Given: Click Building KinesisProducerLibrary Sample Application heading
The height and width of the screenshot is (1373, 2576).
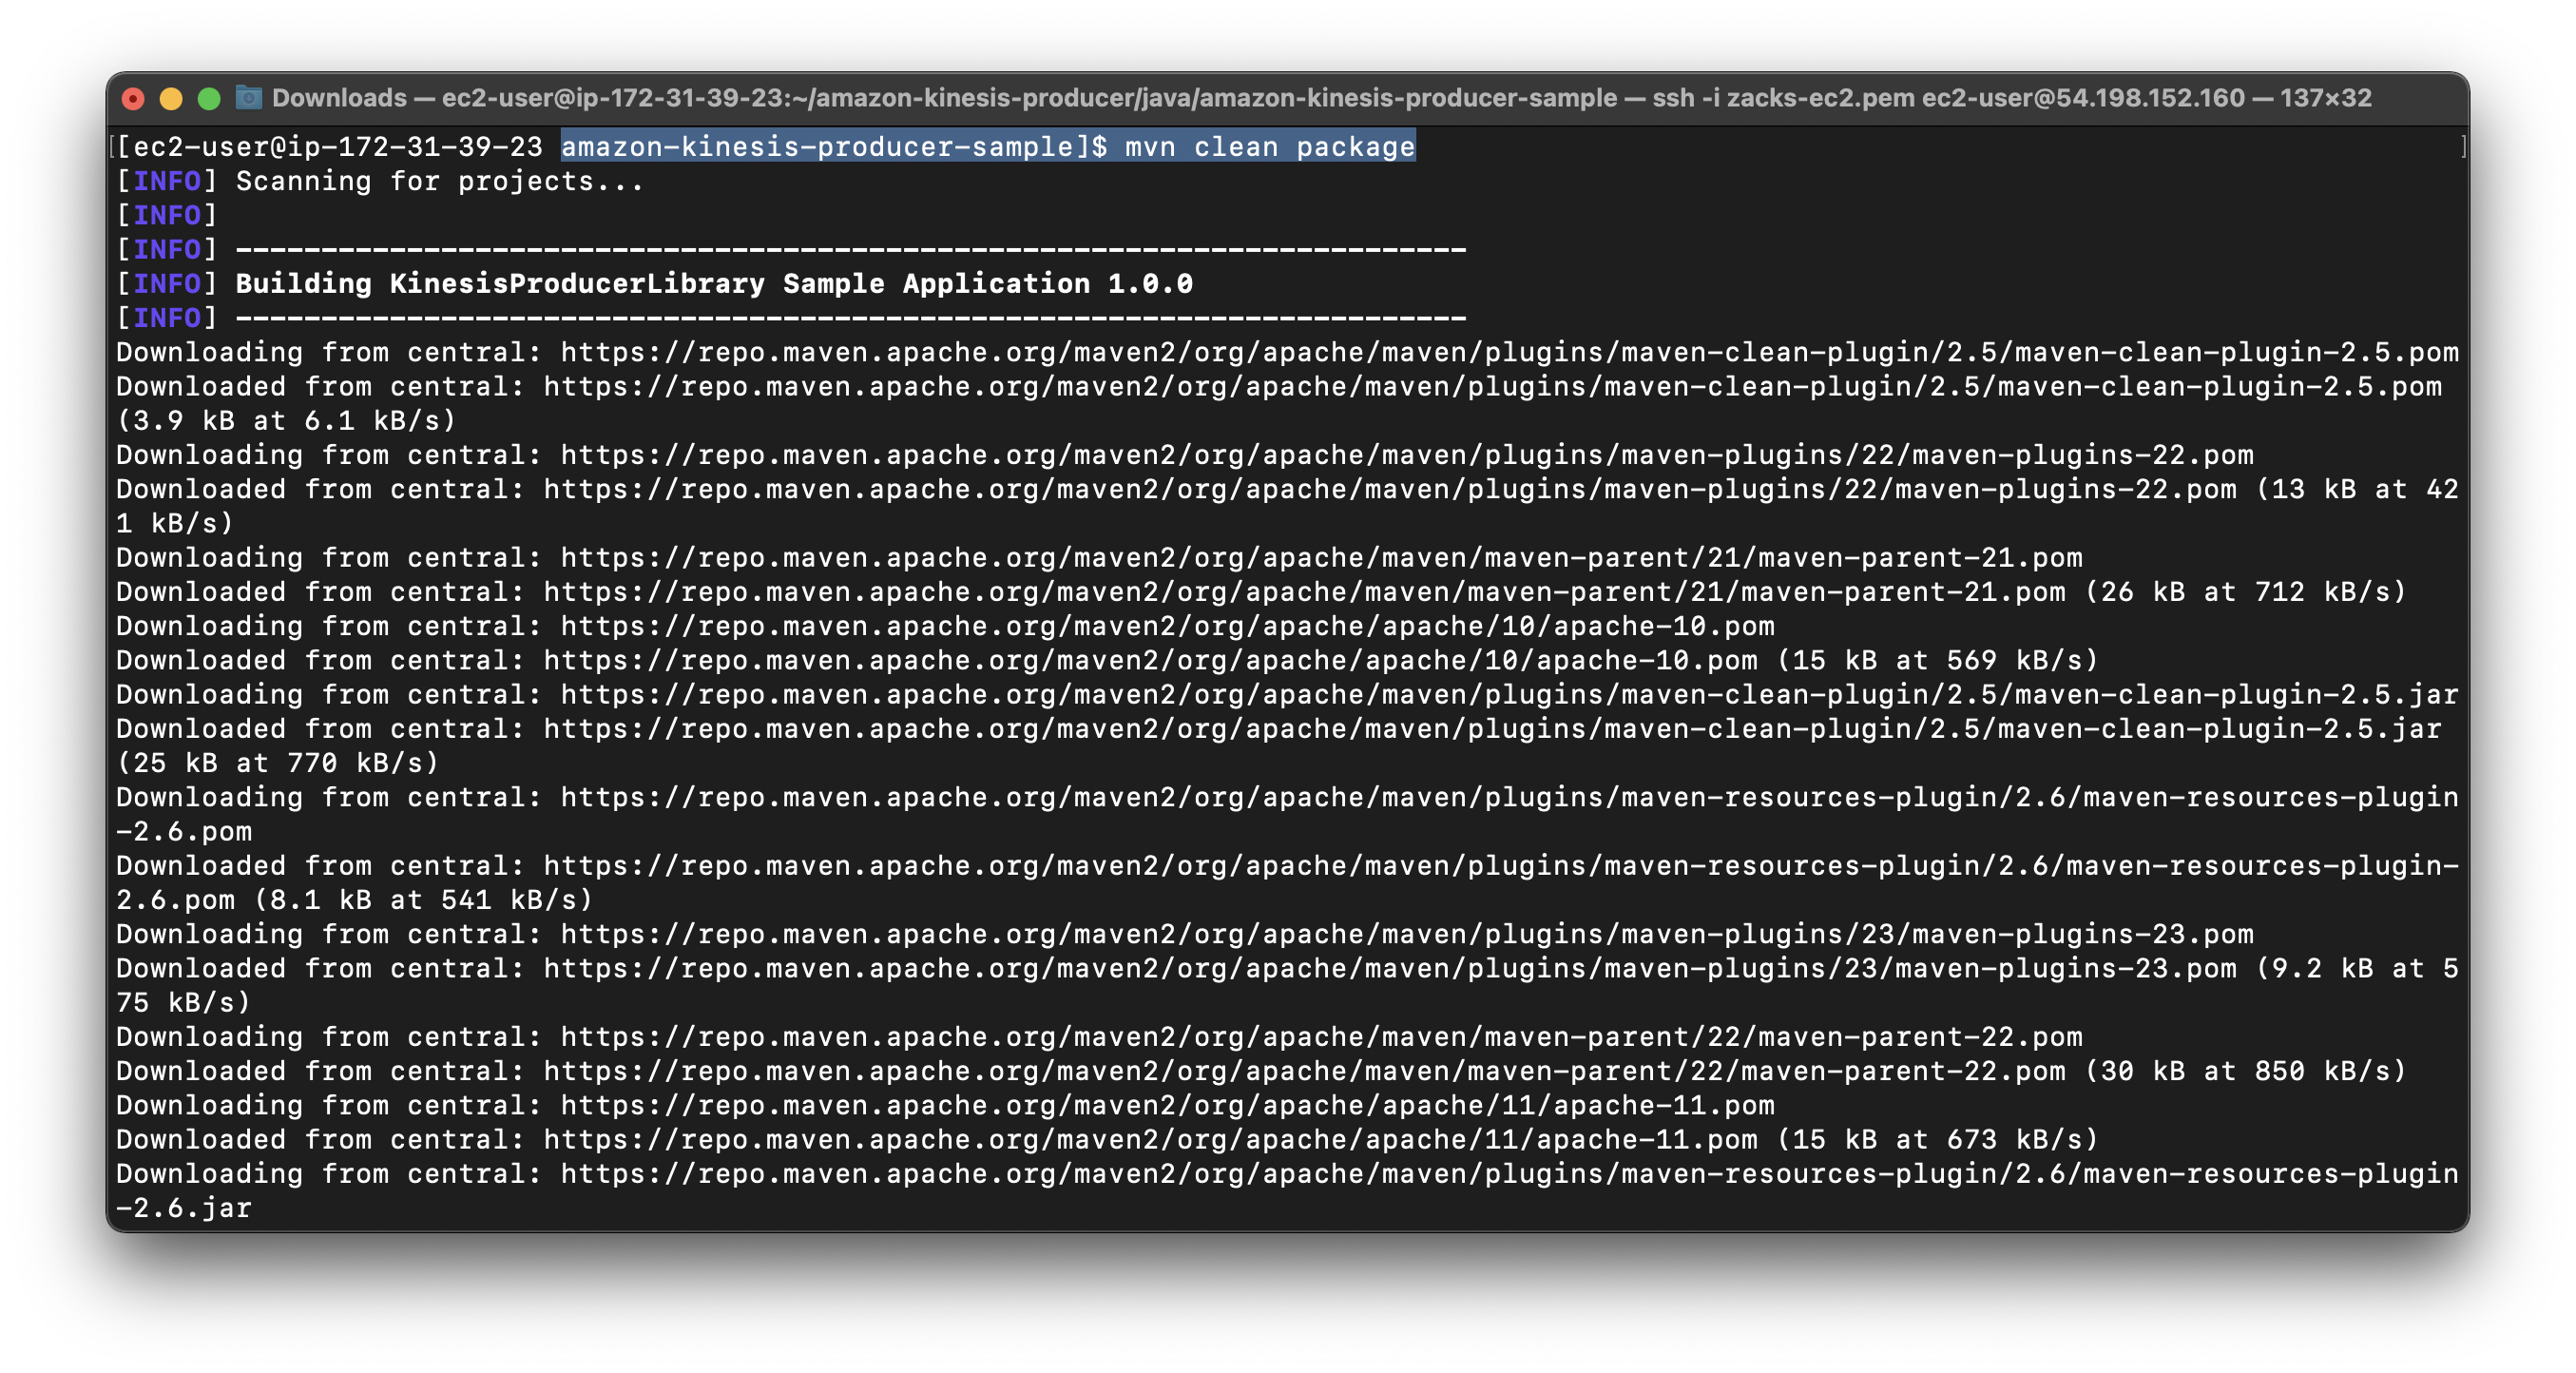Looking at the screenshot, I should [713, 284].
